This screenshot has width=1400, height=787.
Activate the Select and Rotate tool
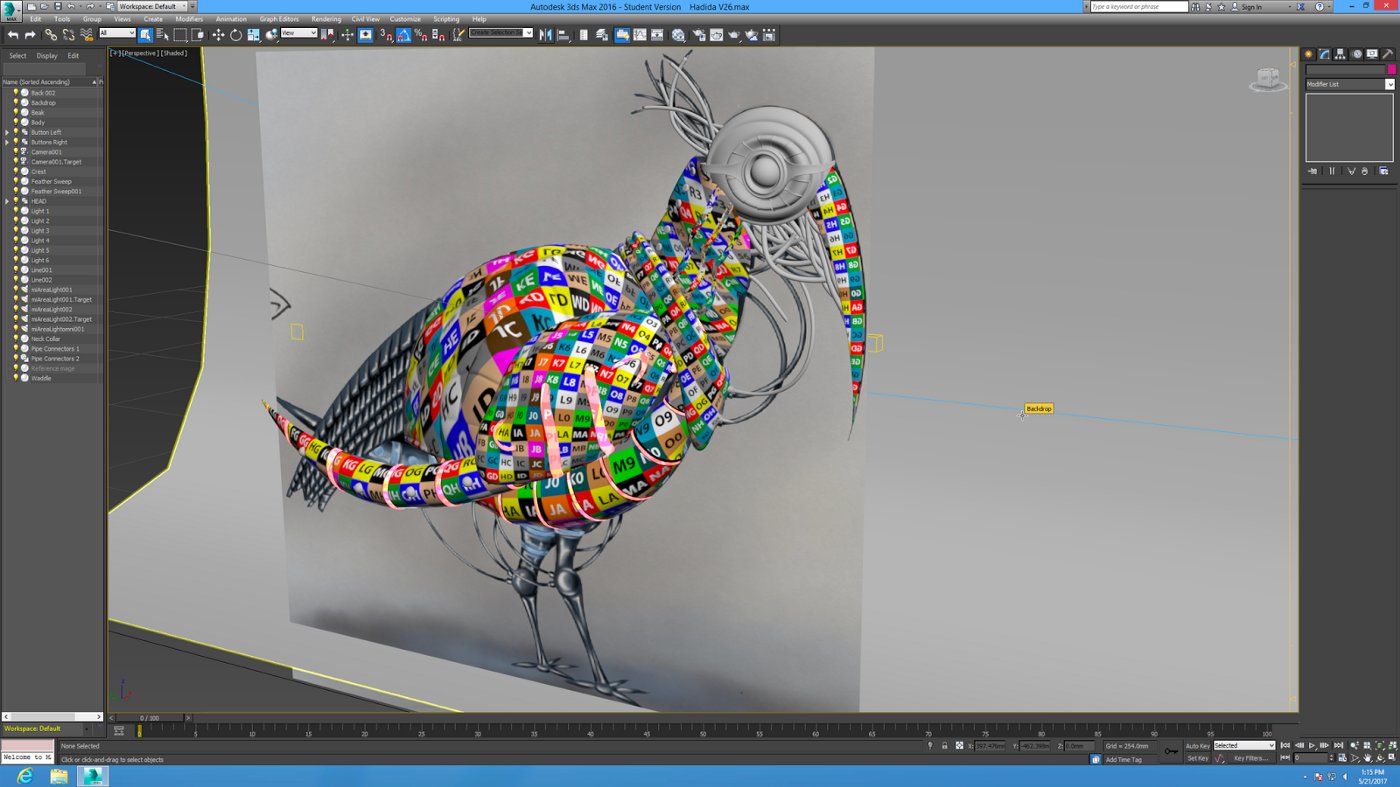236,35
